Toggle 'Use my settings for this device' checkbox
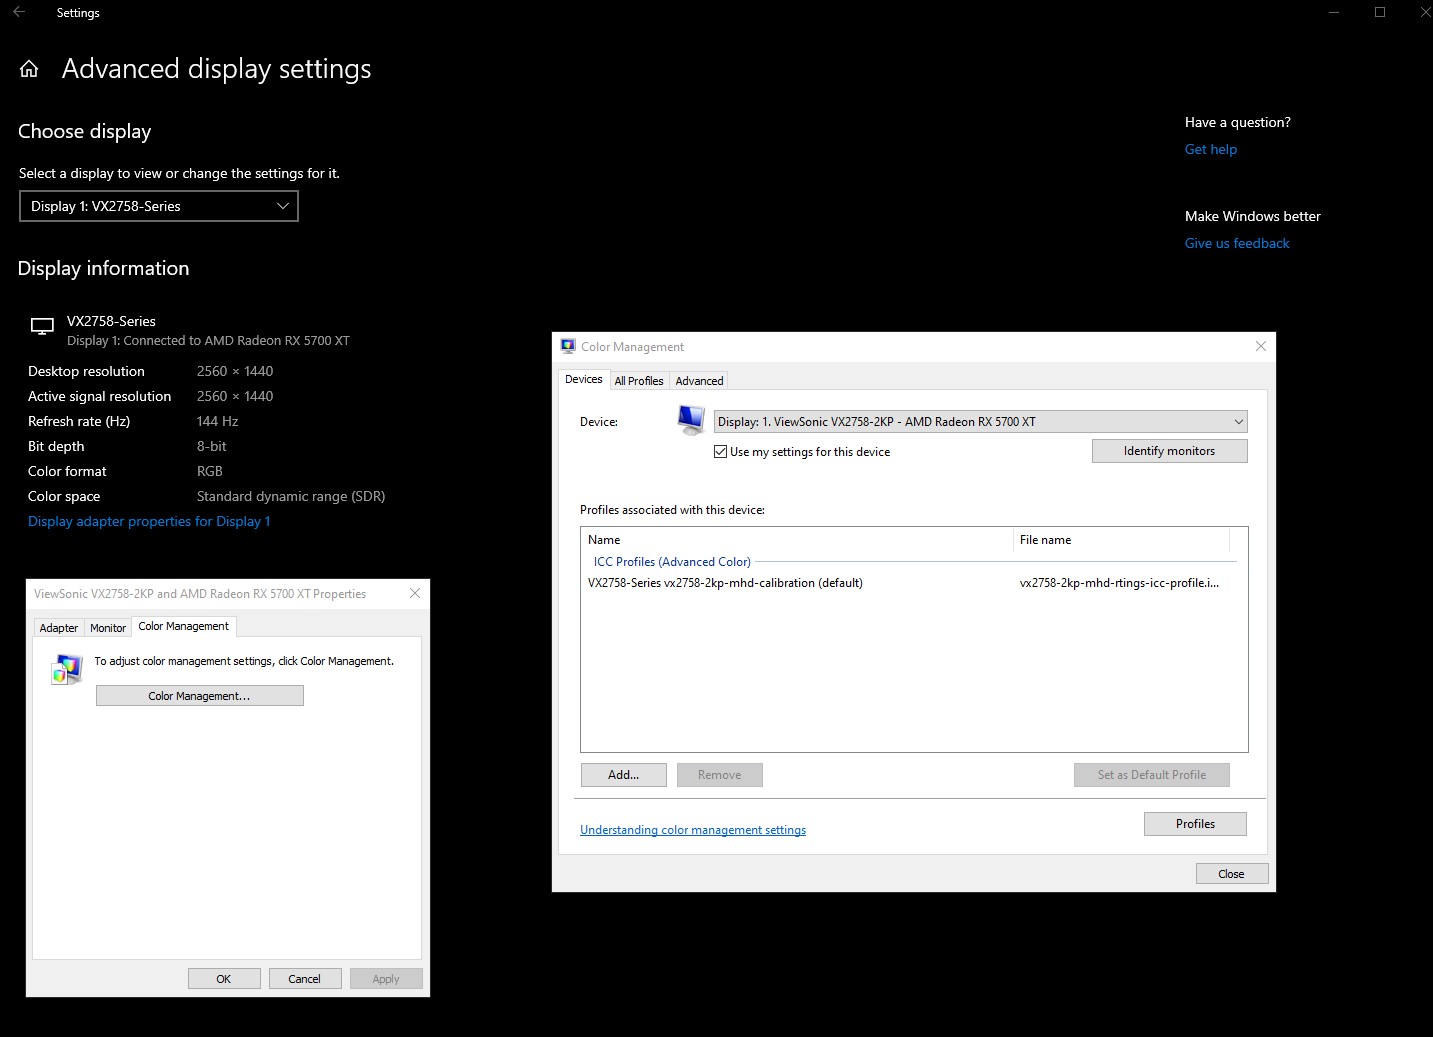 point(720,452)
